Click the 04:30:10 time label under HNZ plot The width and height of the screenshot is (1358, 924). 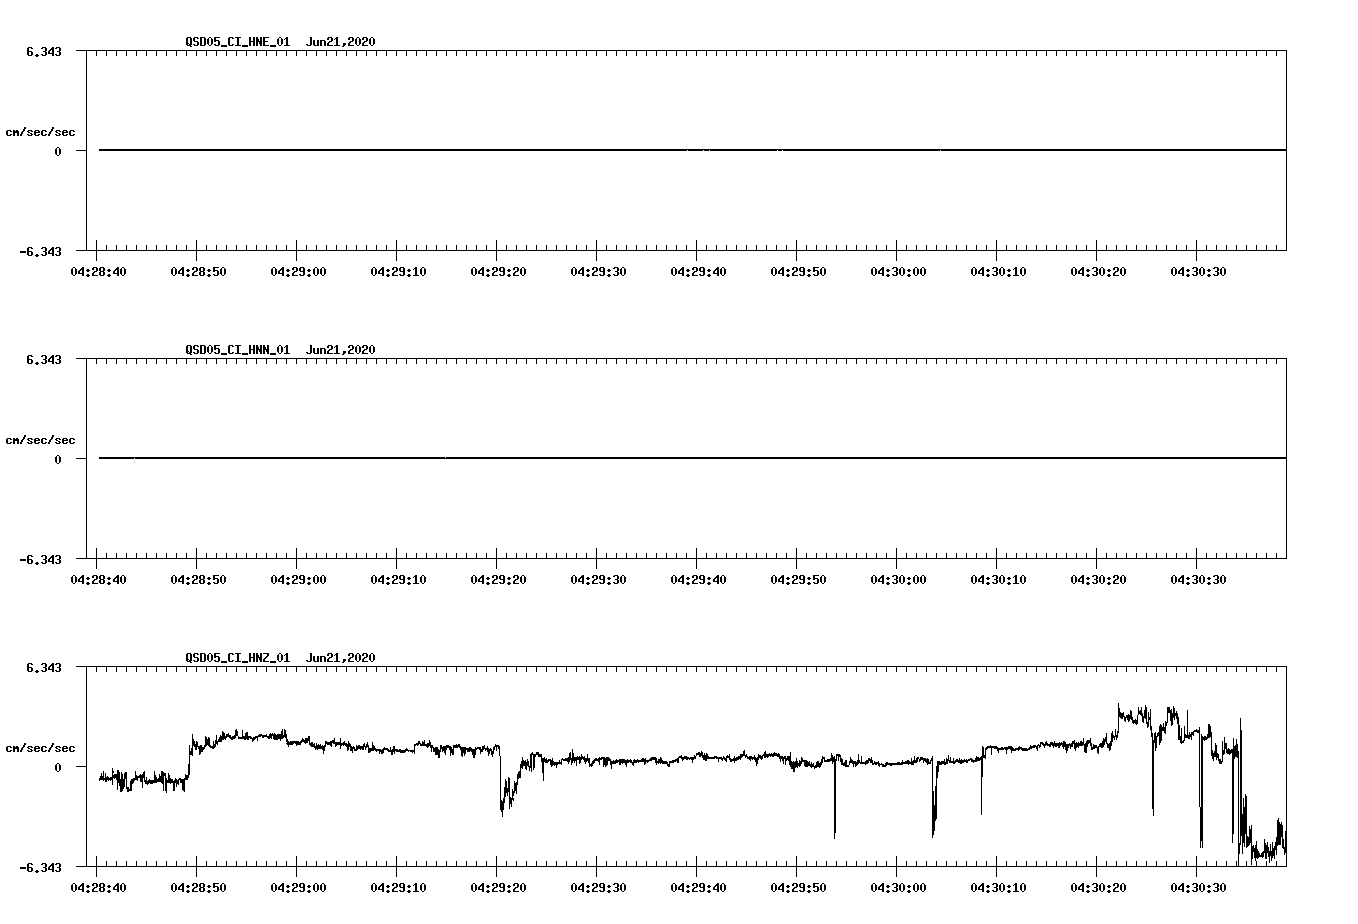(x=998, y=888)
